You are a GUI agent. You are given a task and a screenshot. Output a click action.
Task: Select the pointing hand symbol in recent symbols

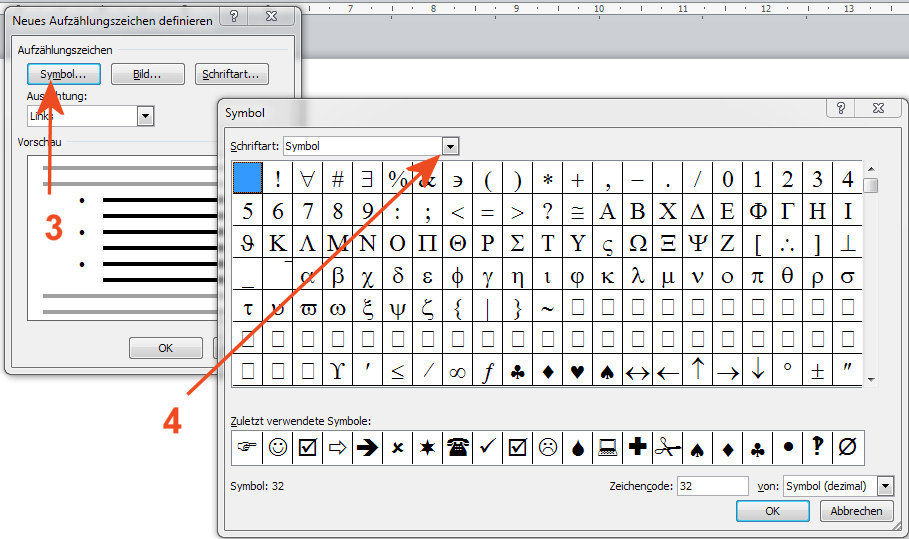point(246,448)
